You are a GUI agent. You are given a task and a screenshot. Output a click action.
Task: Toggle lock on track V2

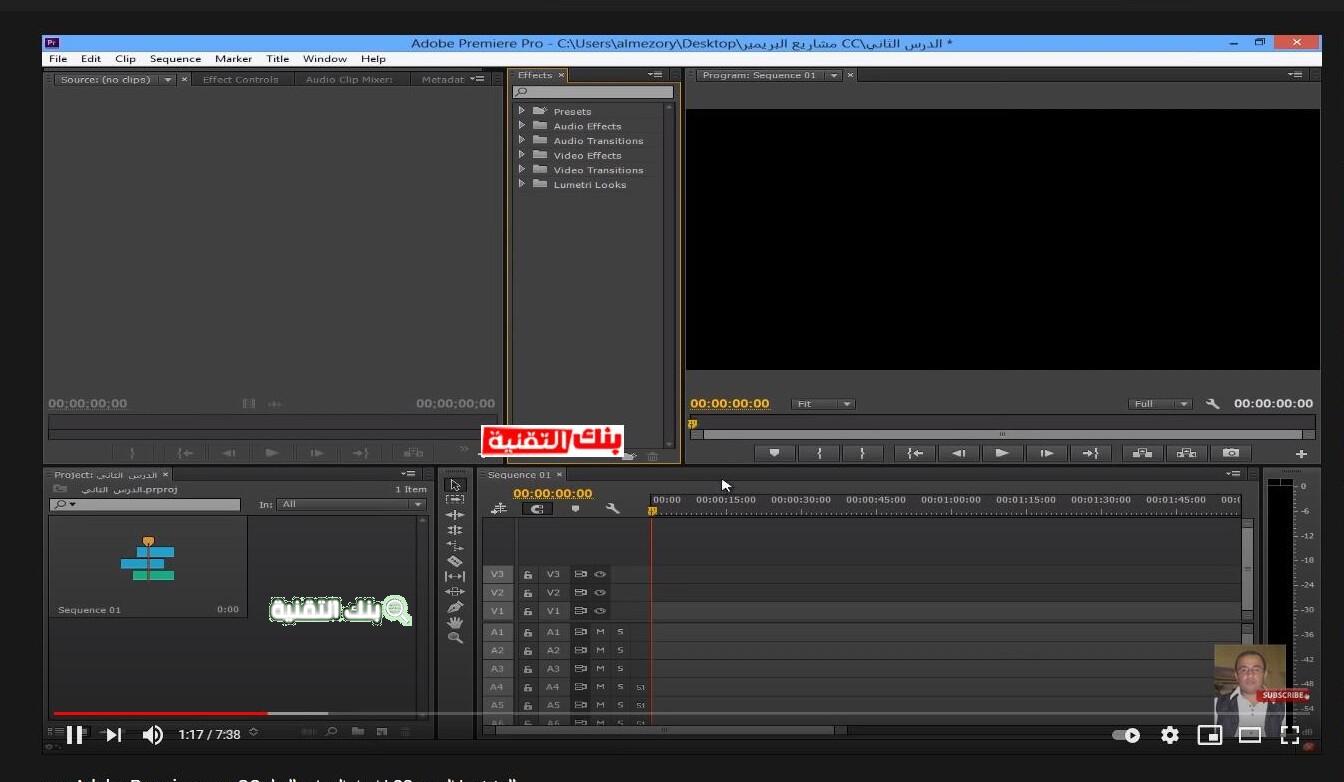click(527, 593)
